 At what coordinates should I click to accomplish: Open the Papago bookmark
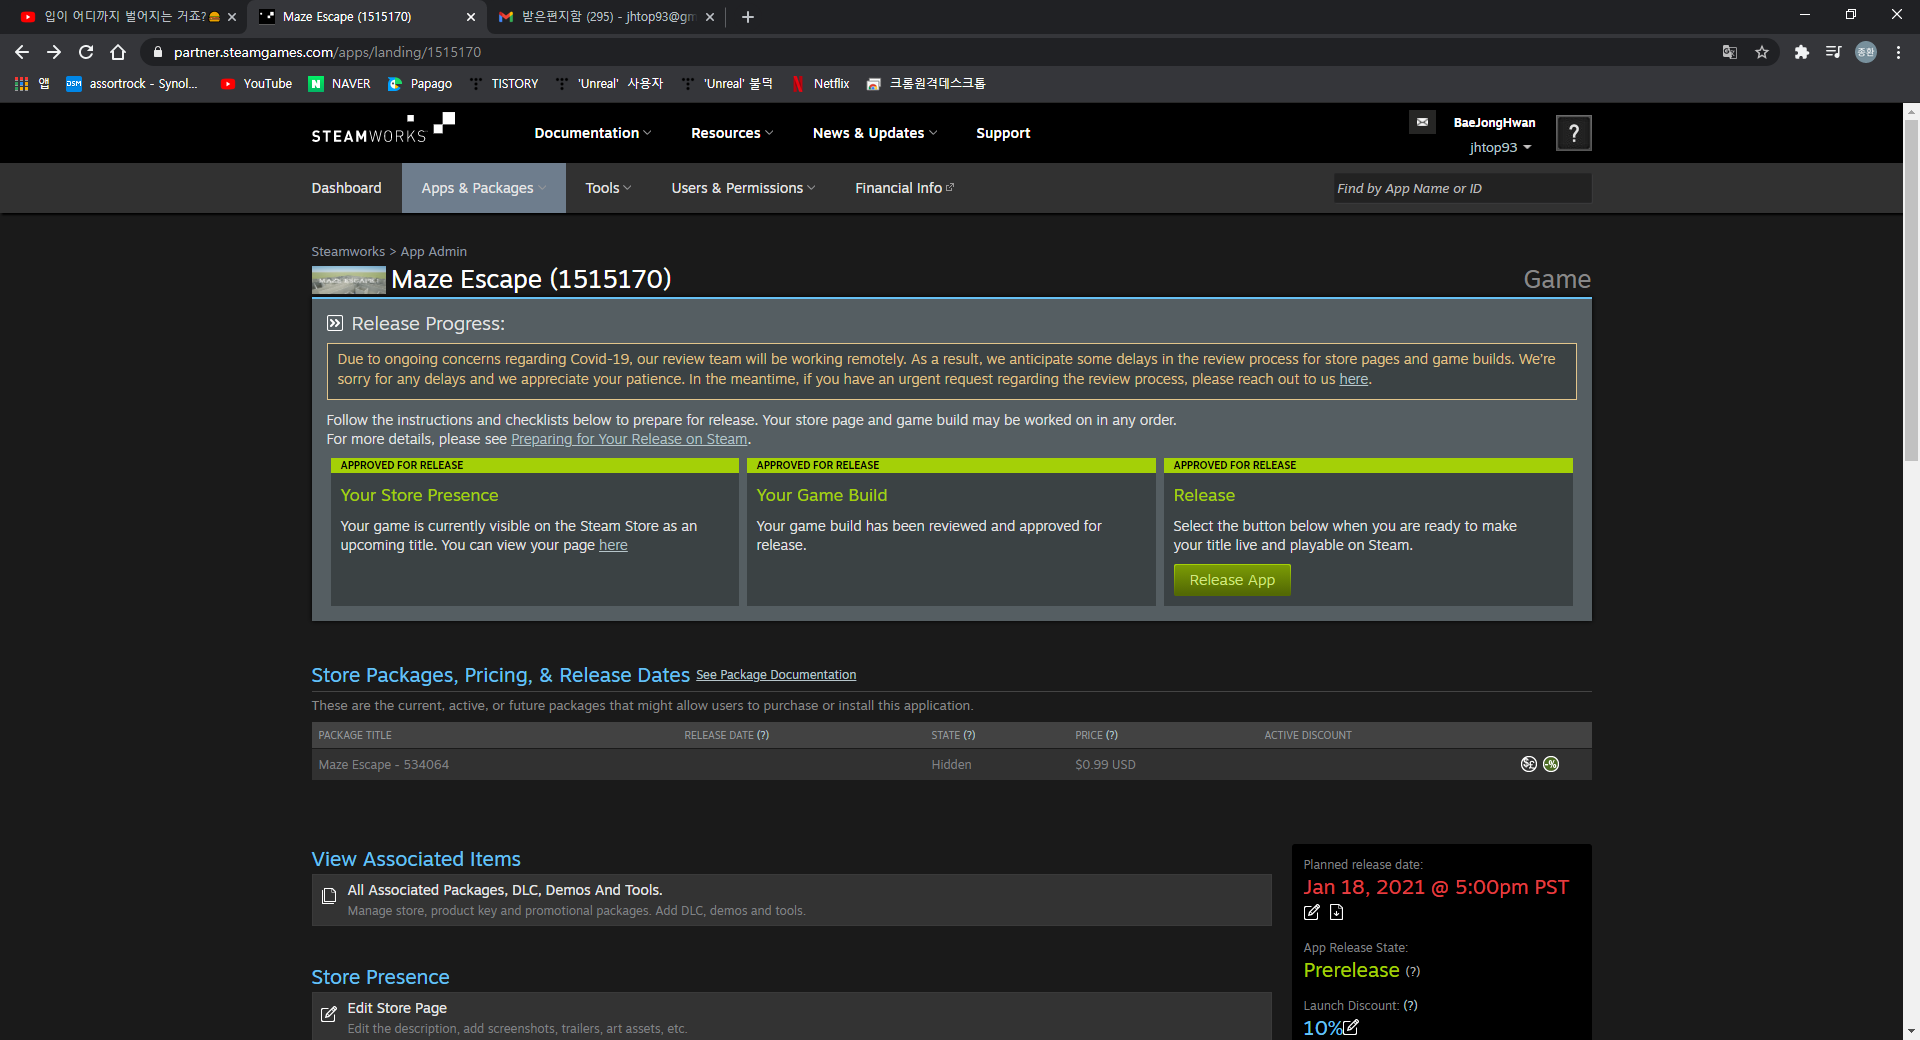pos(420,84)
